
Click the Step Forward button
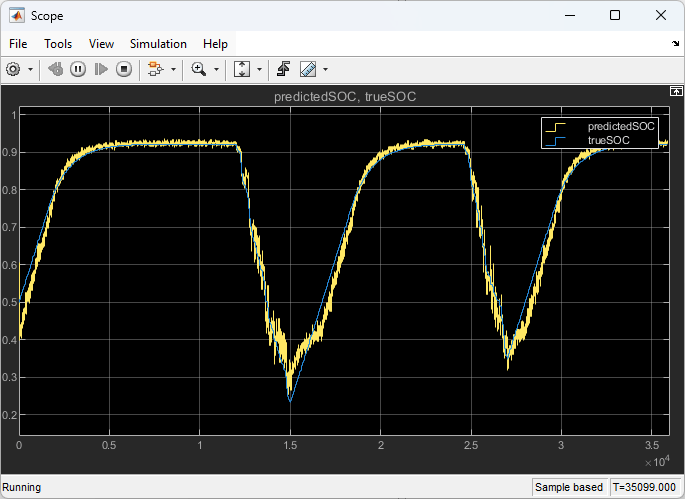pyautogui.click(x=100, y=69)
